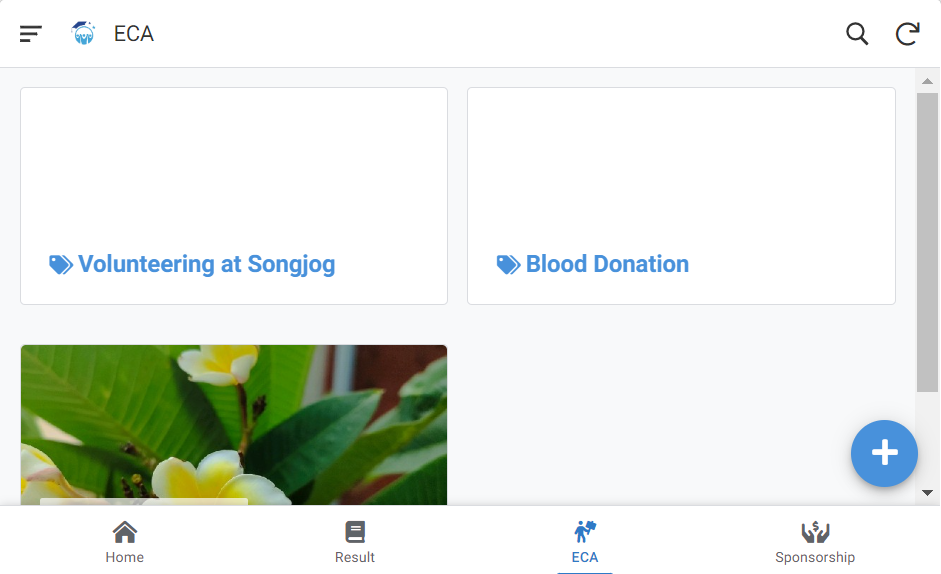Open the search icon in header

(x=857, y=34)
